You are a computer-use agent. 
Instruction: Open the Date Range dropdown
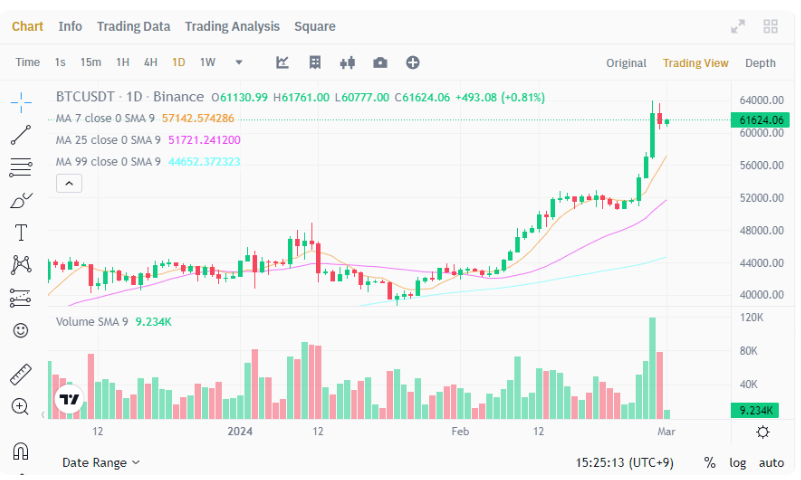(x=101, y=463)
